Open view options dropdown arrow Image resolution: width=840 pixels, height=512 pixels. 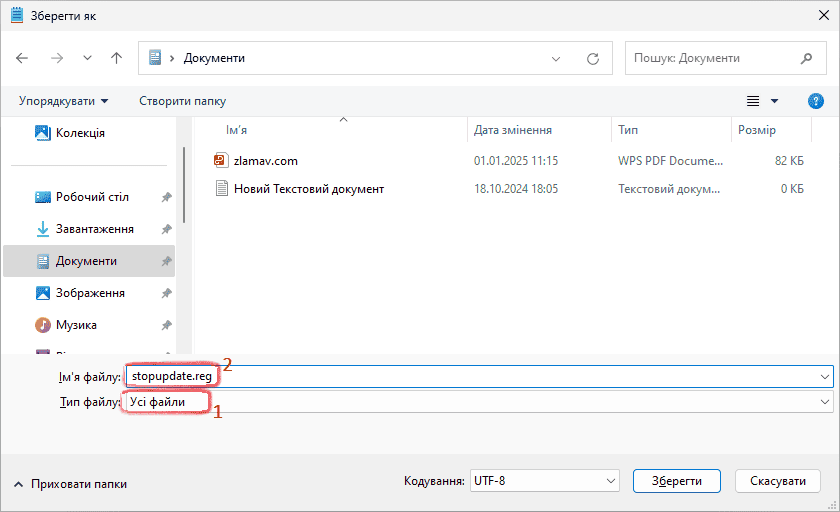774,101
